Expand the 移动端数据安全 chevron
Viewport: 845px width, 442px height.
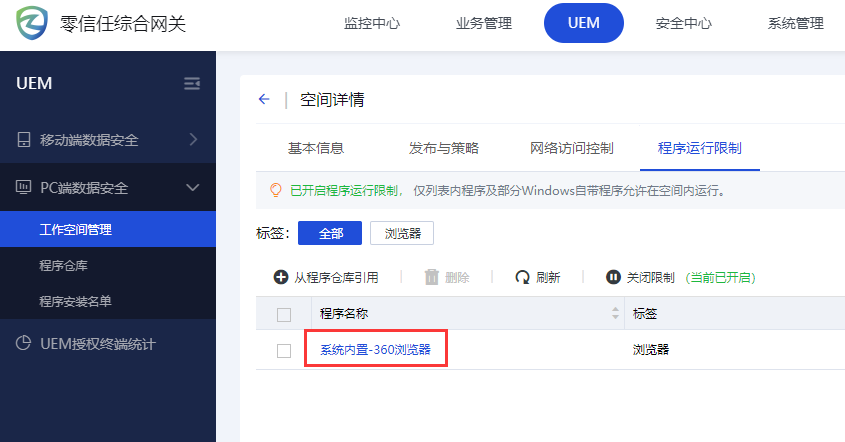pyautogui.click(x=193, y=140)
